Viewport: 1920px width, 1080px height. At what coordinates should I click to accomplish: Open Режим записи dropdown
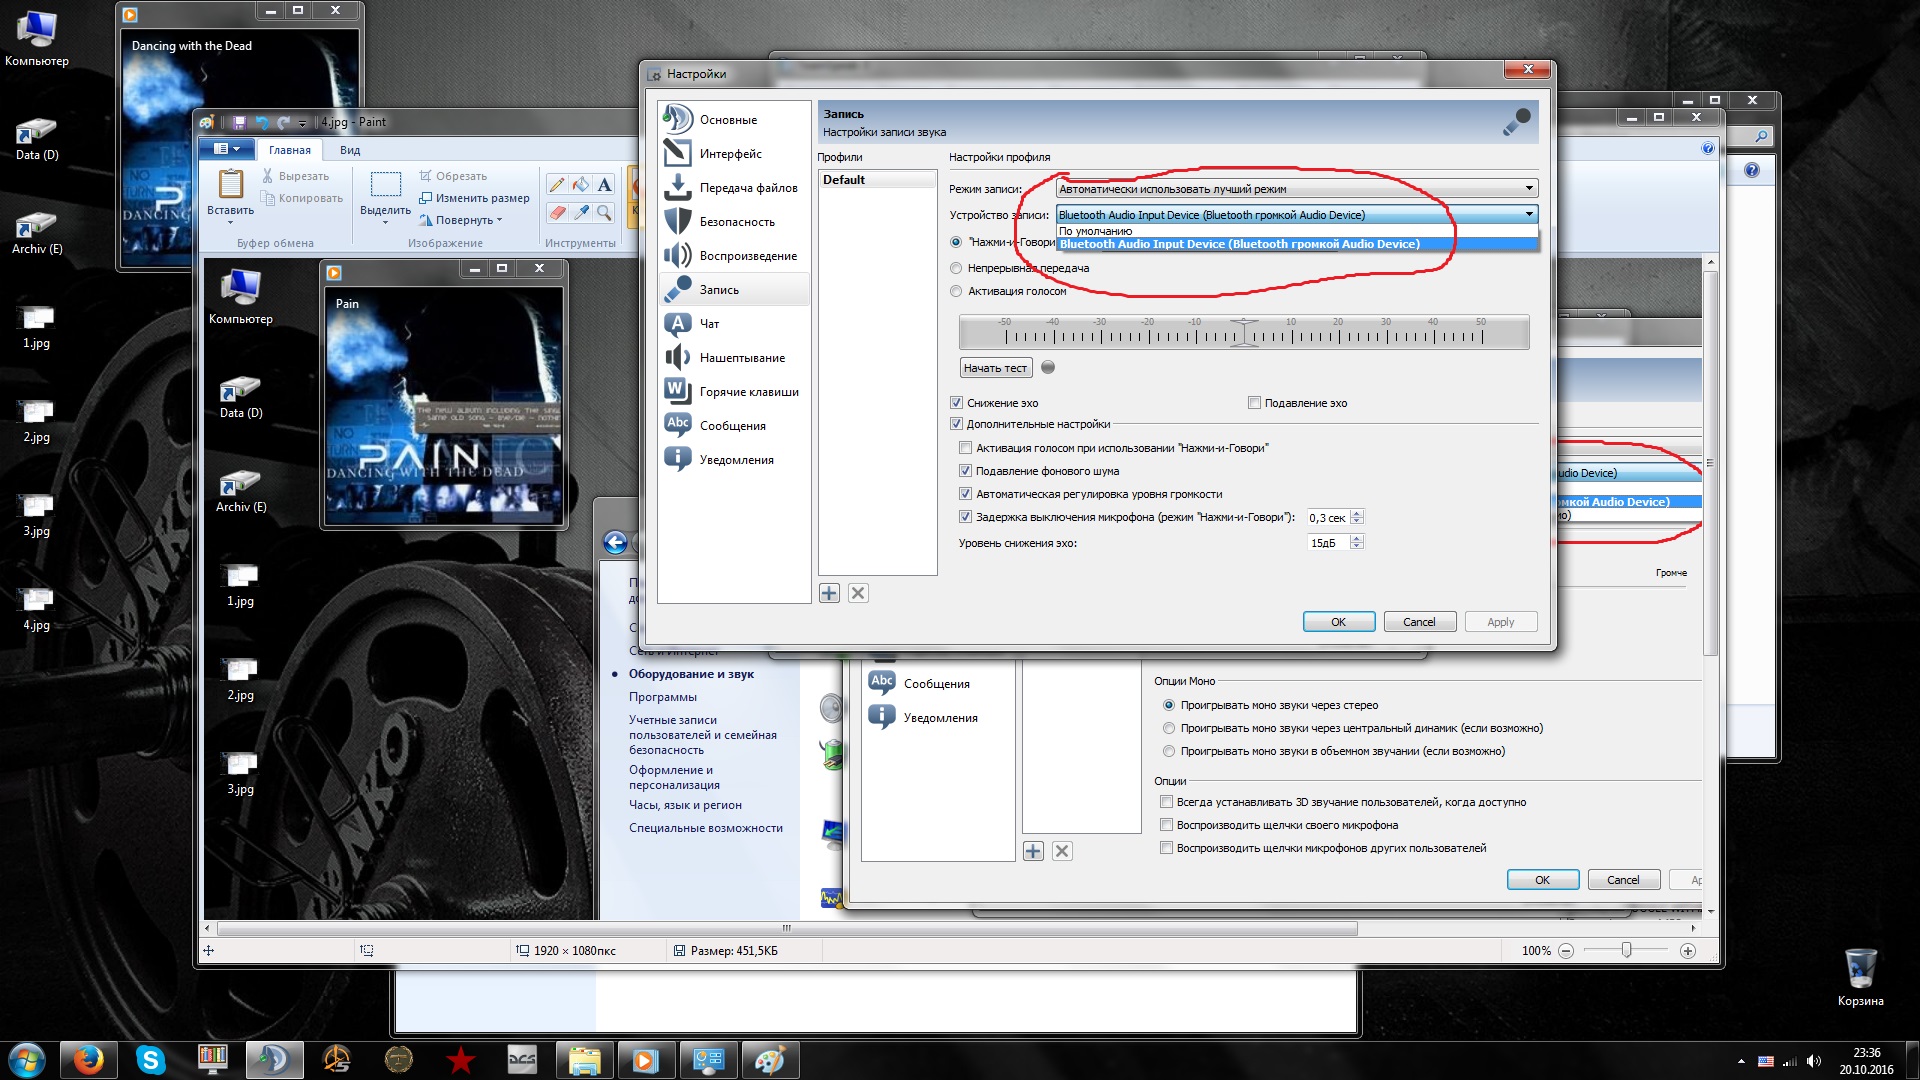coord(1296,189)
